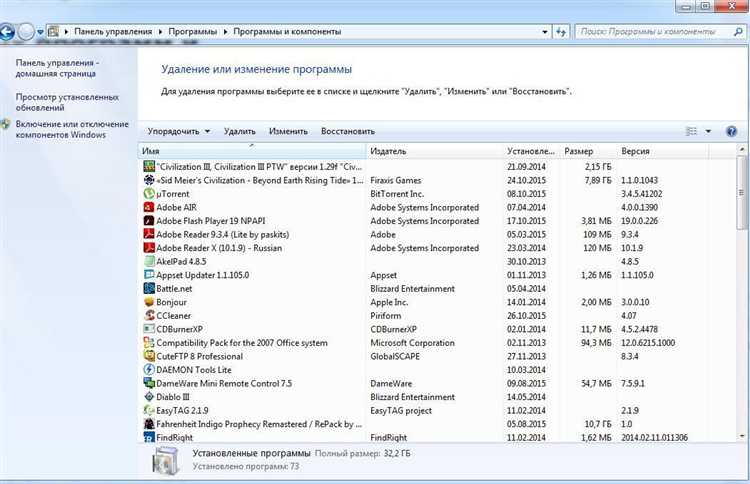Click the Piriform publisher cell

pyautogui.click(x=386, y=316)
